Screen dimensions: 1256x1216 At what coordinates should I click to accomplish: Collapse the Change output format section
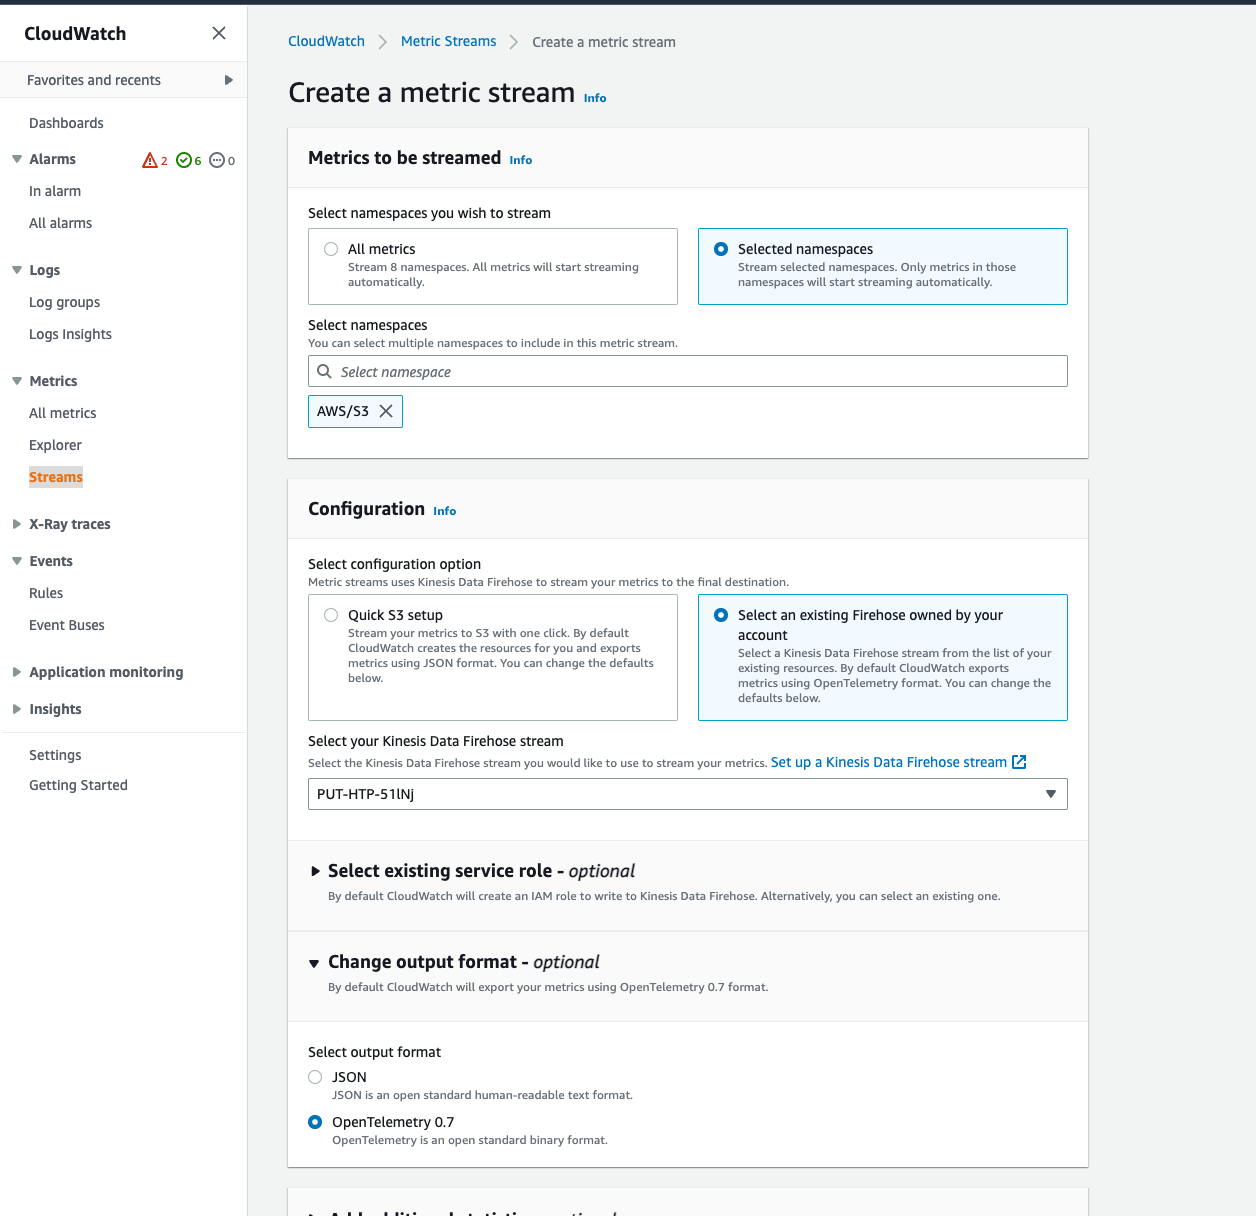pos(315,963)
